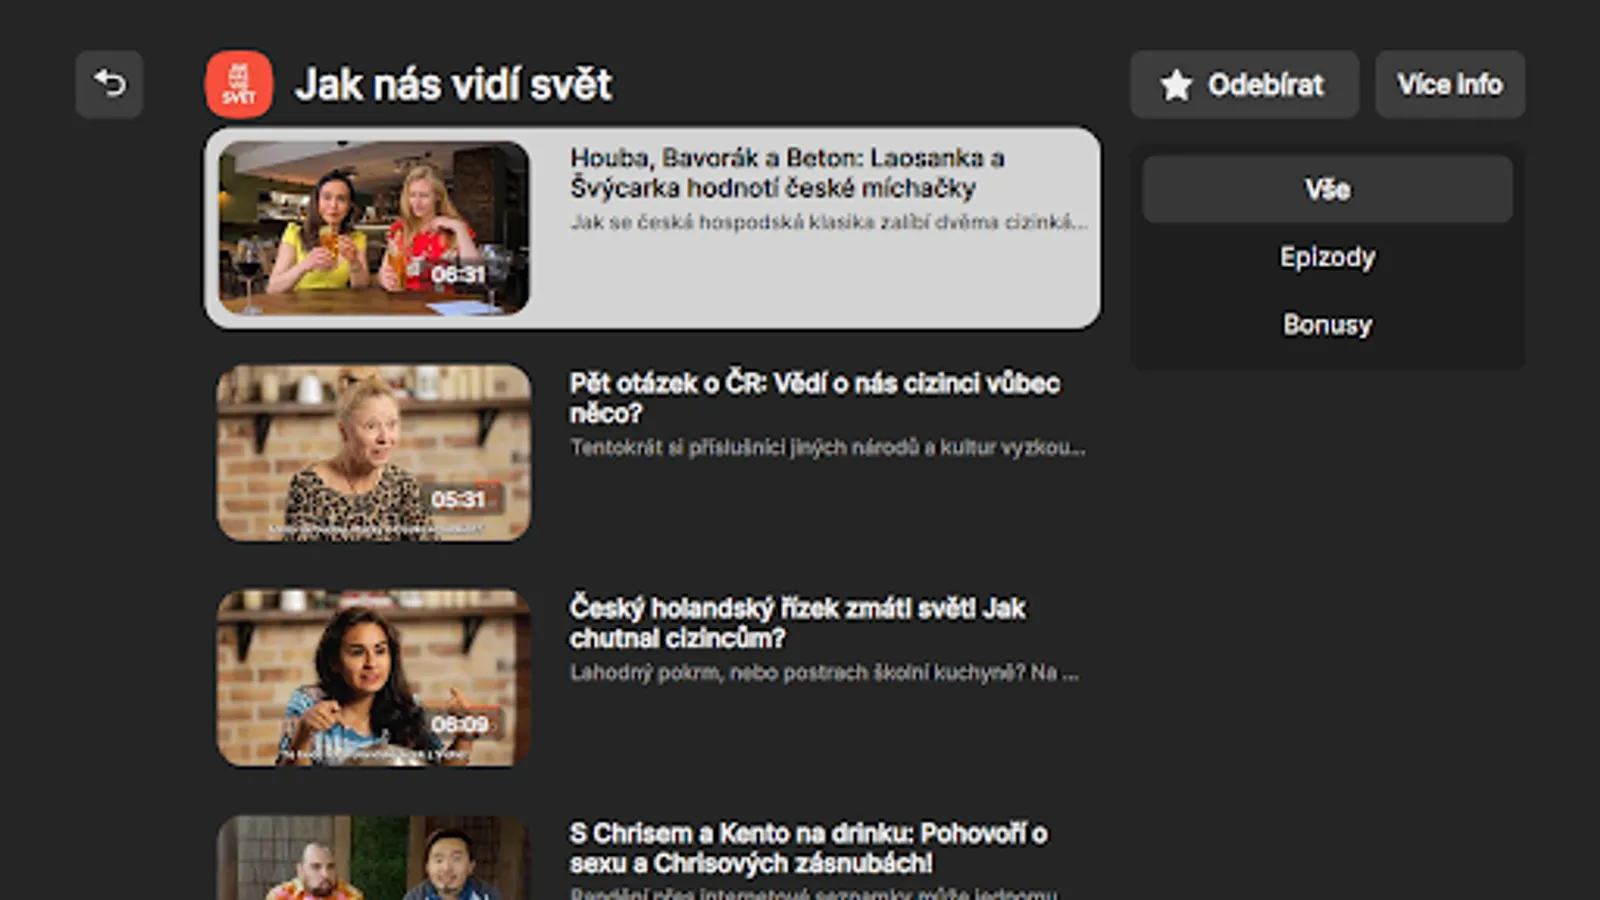This screenshot has width=1600, height=900.
Task: Play the Houba, Bavorák a Beton video thumbnail
Action: pyautogui.click(x=374, y=228)
